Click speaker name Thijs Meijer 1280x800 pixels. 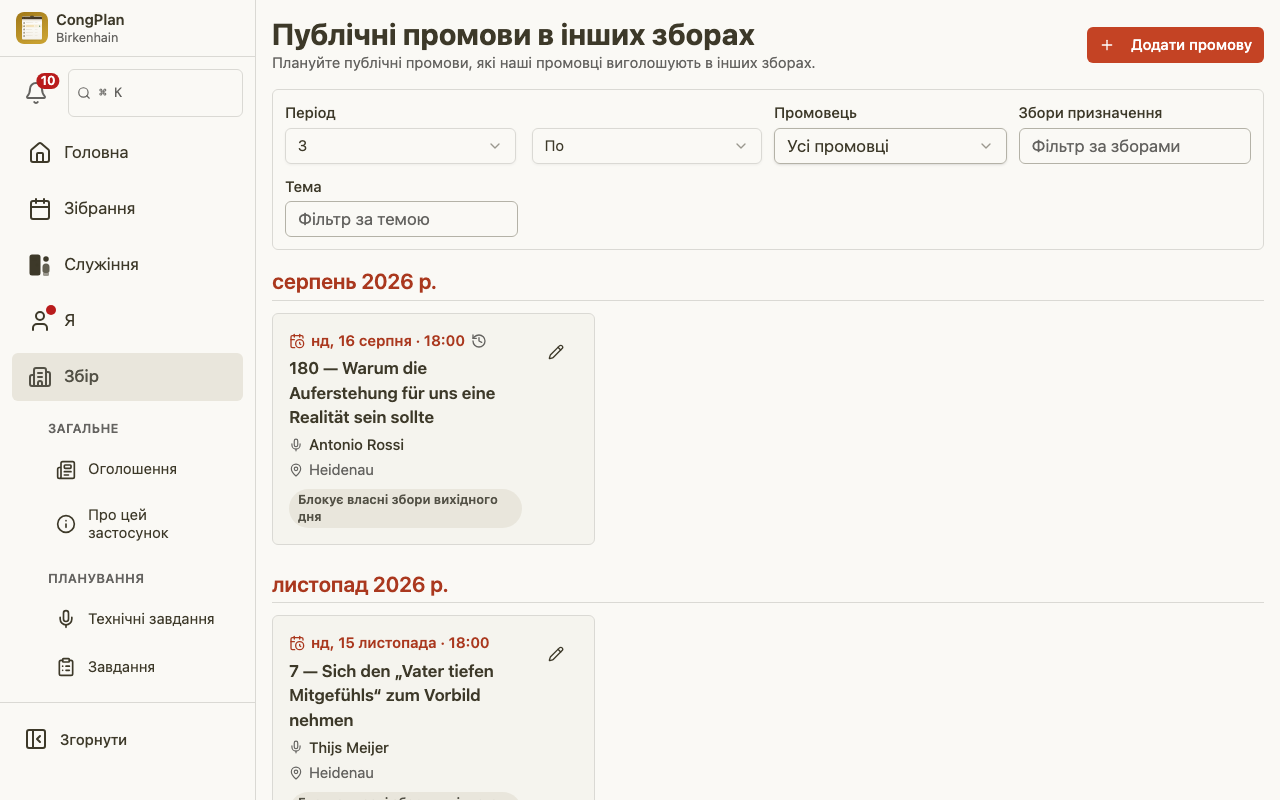point(349,748)
